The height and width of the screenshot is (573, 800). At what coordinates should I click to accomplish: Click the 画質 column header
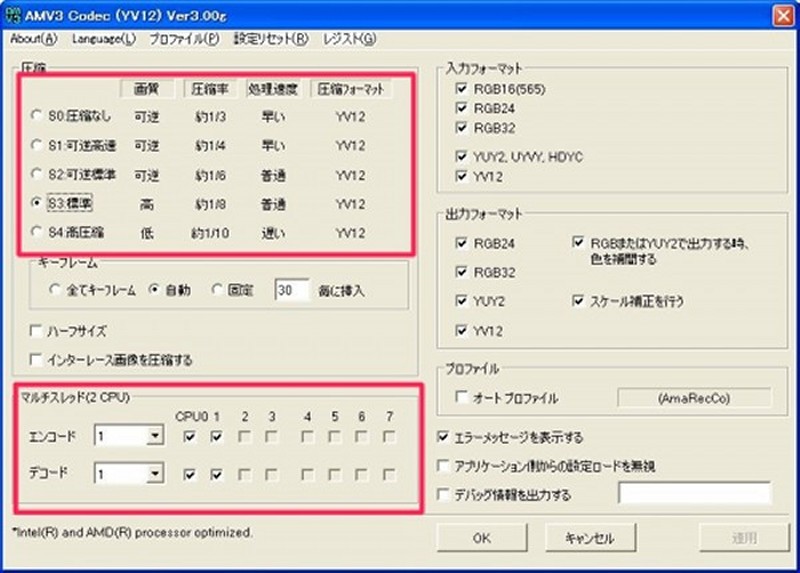[x=147, y=89]
